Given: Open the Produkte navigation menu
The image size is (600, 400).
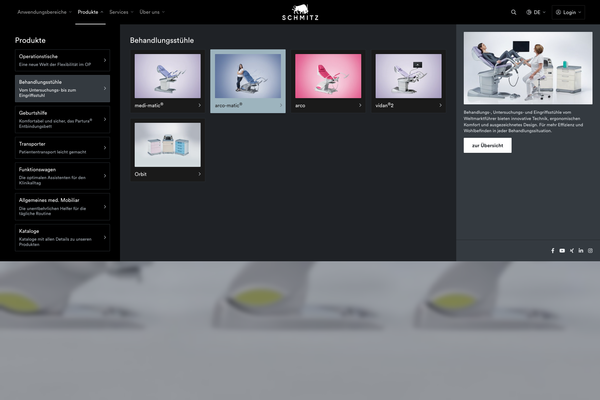Looking at the screenshot, I should point(90,12).
